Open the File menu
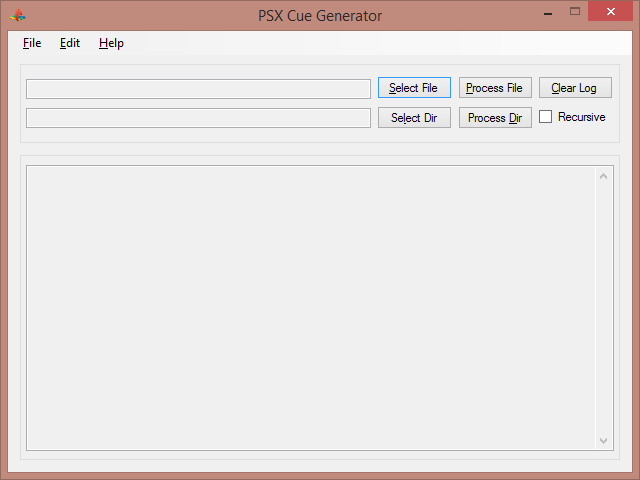640x480 pixels. tap(32, 43)
